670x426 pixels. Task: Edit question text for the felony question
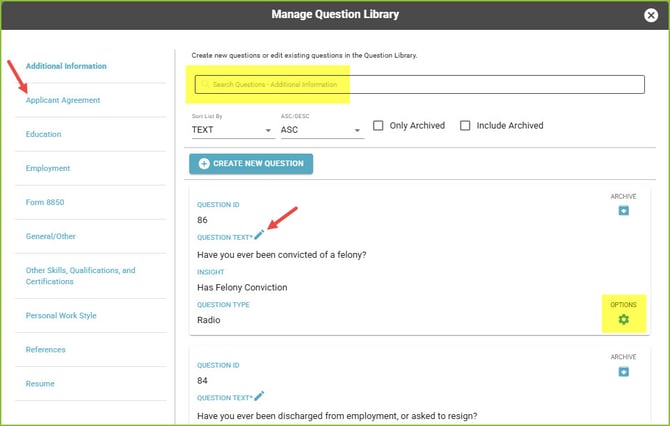click(259, 234)
